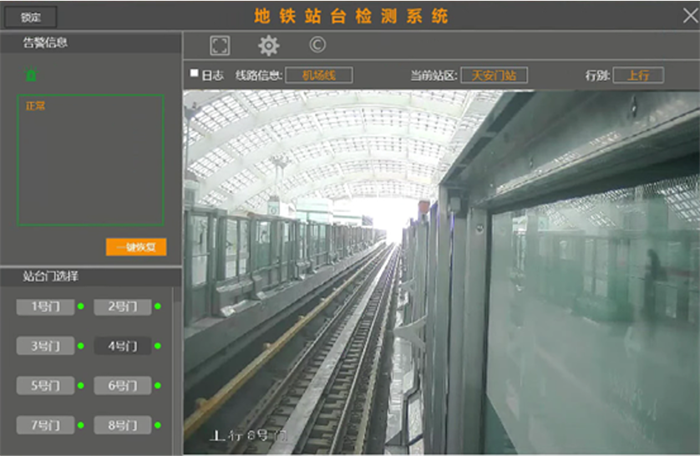Click the fullscreen frame icon
The width and height of the screenshot is (700, 456).
coord(220,45)
